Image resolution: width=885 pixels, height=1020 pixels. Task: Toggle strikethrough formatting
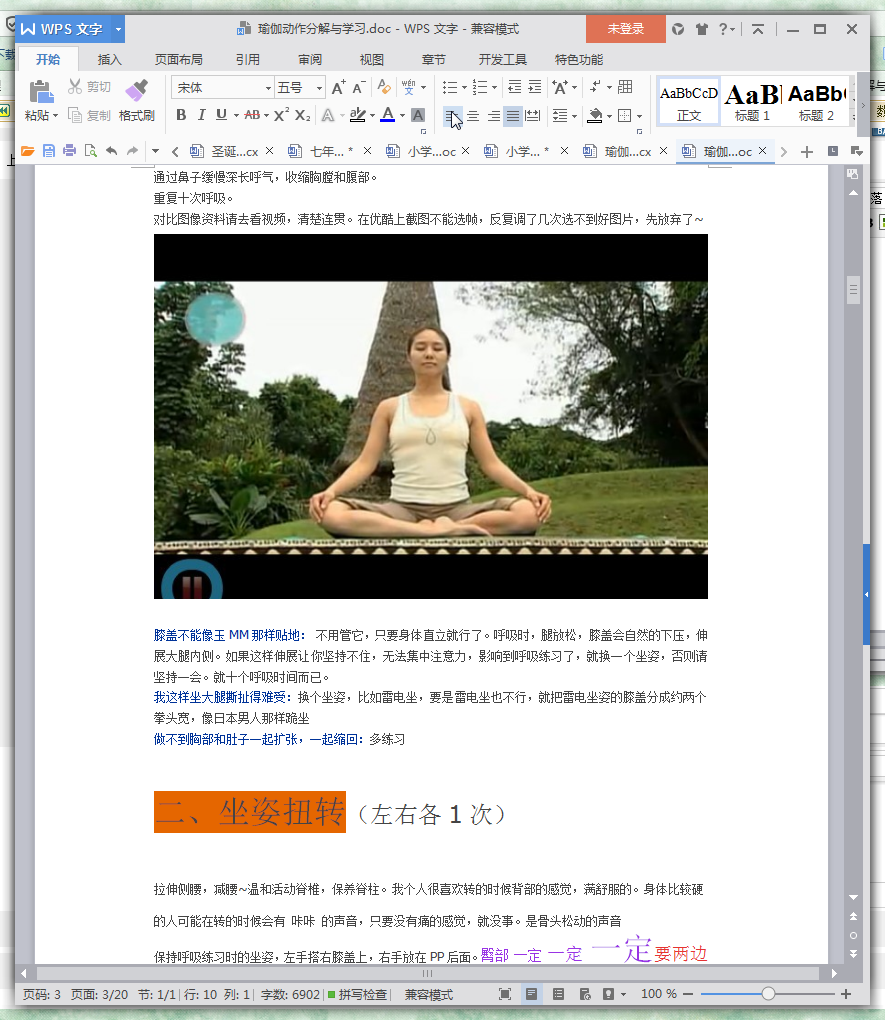pyautogui.click(x=252, y=115)
